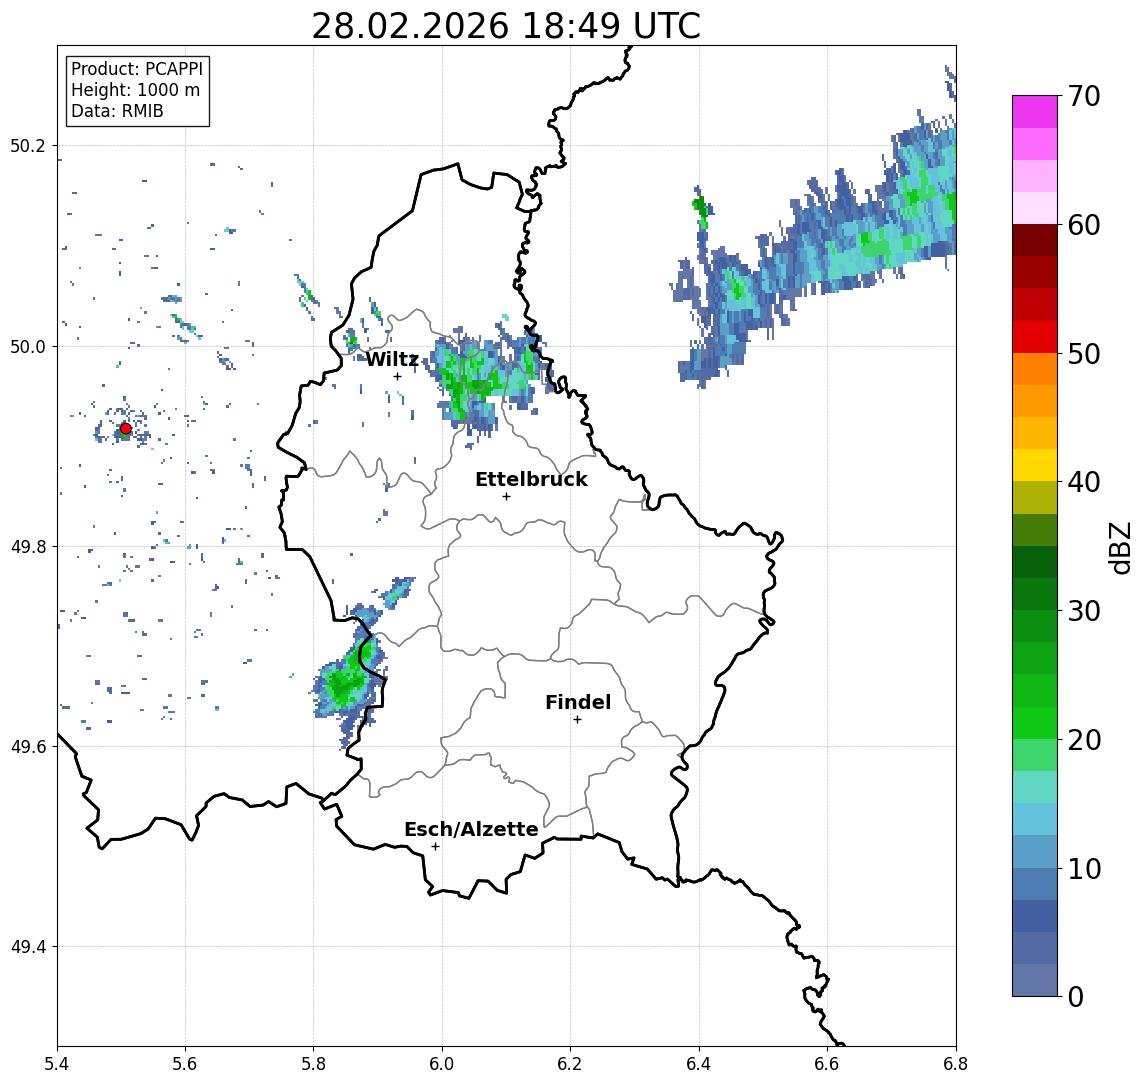Click the dark maroon colorbar segment below 60
1145x1084 pixels.
pyautogui.click(x=1035, y=240)
